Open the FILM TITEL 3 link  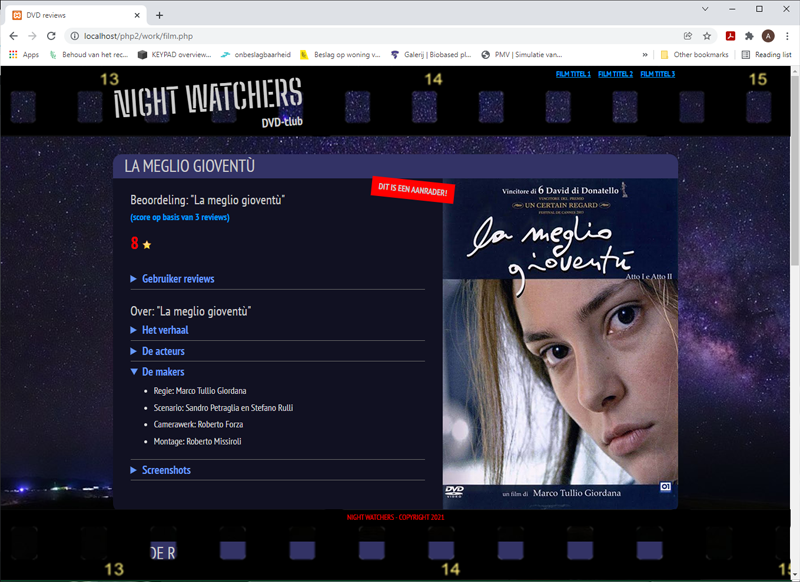[658, 74]
